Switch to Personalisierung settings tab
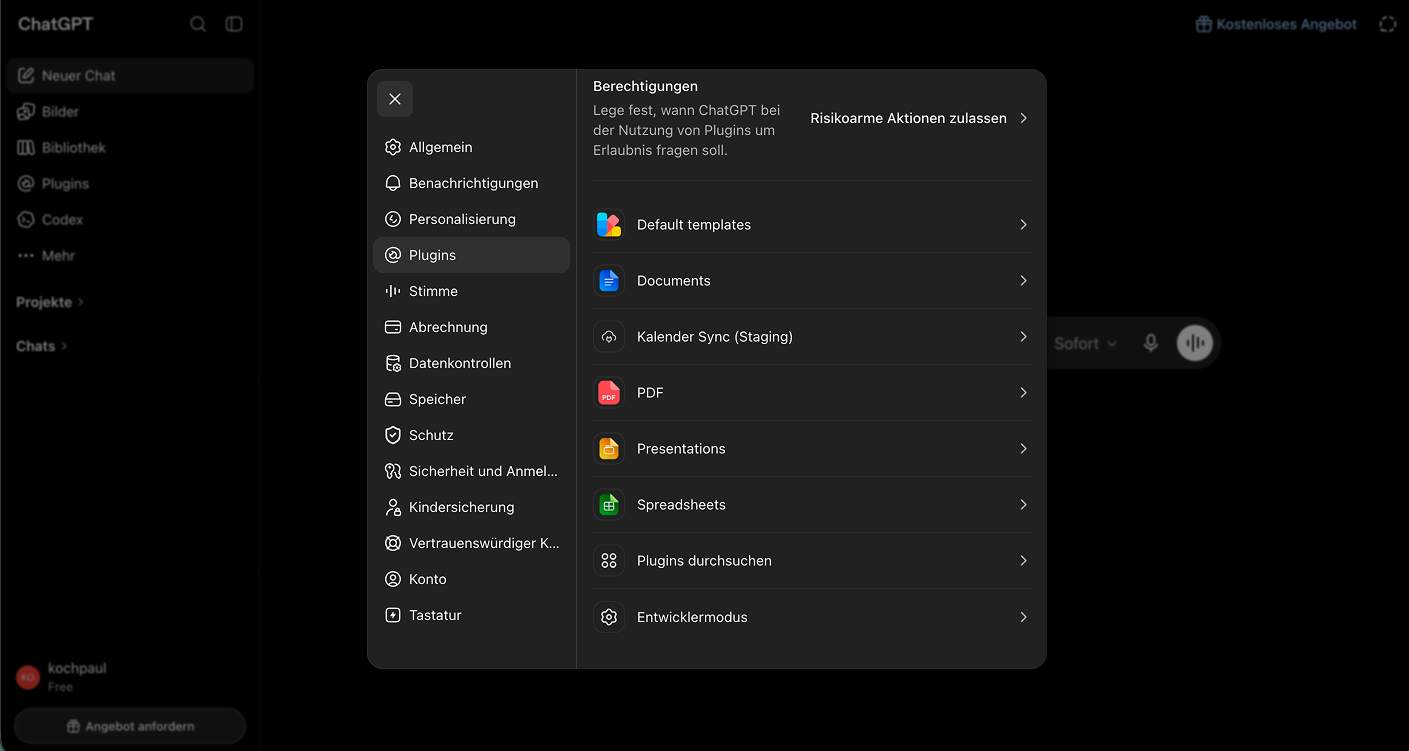The height and width of the screenshot is (751, 1409). click(x=471, y=219)
